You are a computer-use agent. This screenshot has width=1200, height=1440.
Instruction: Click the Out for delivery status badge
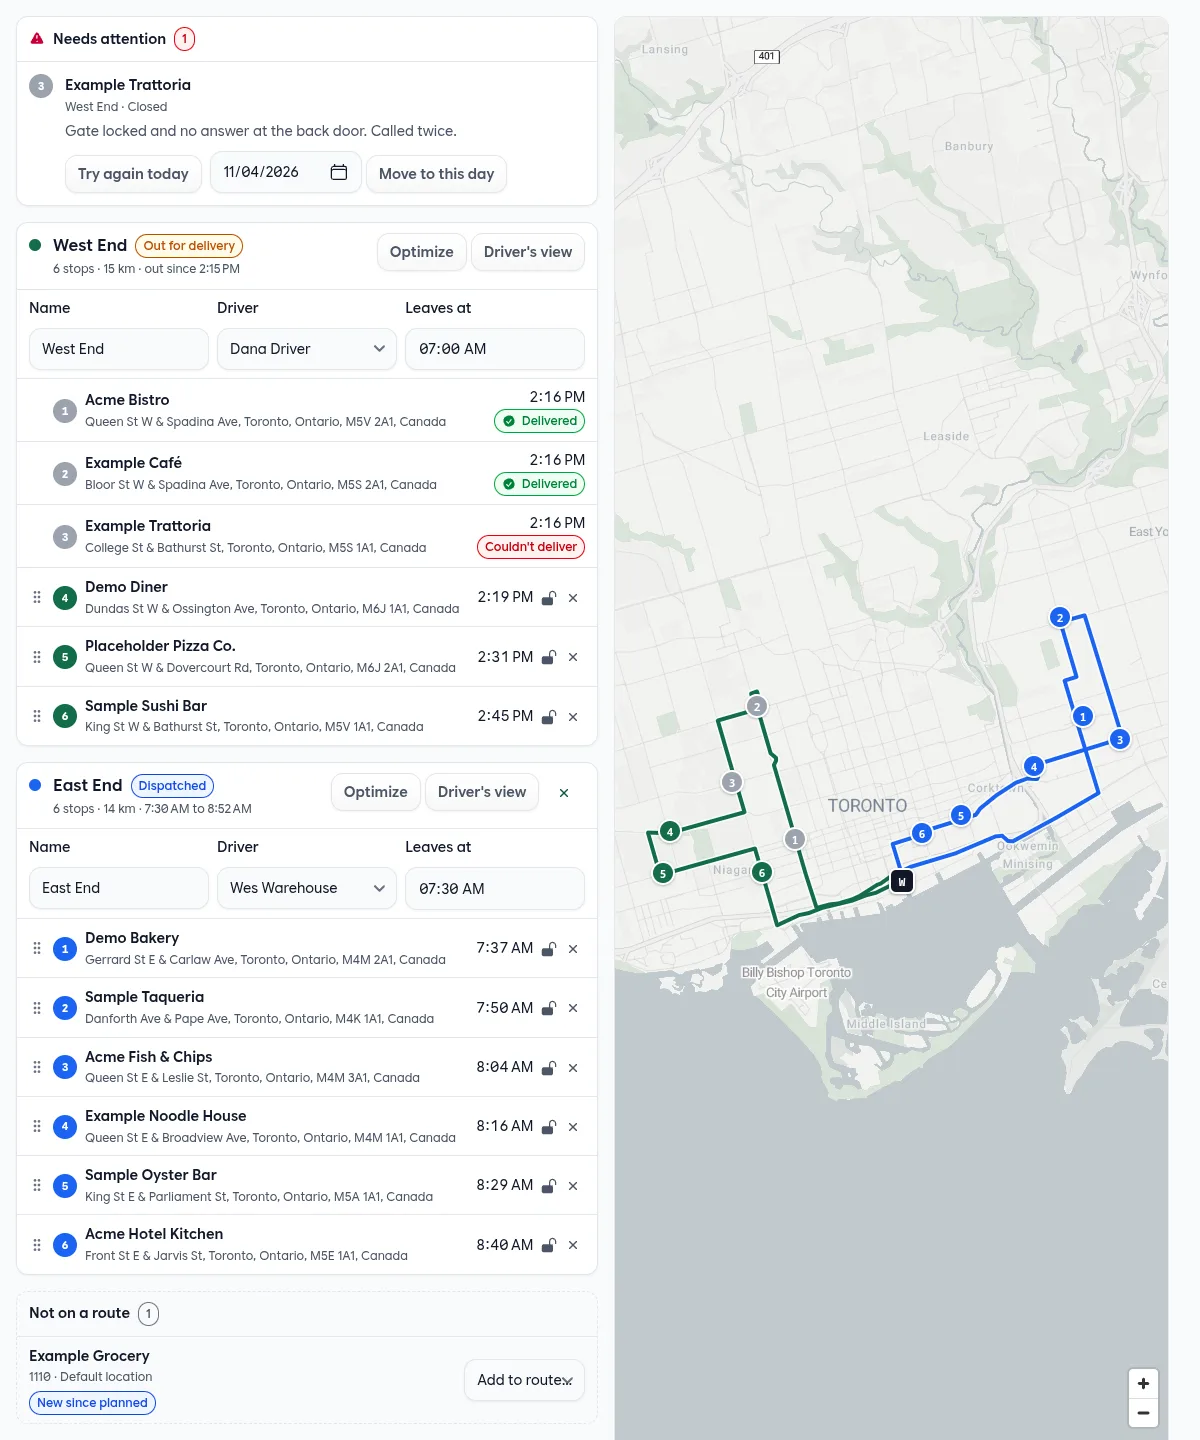pos(189,246)
